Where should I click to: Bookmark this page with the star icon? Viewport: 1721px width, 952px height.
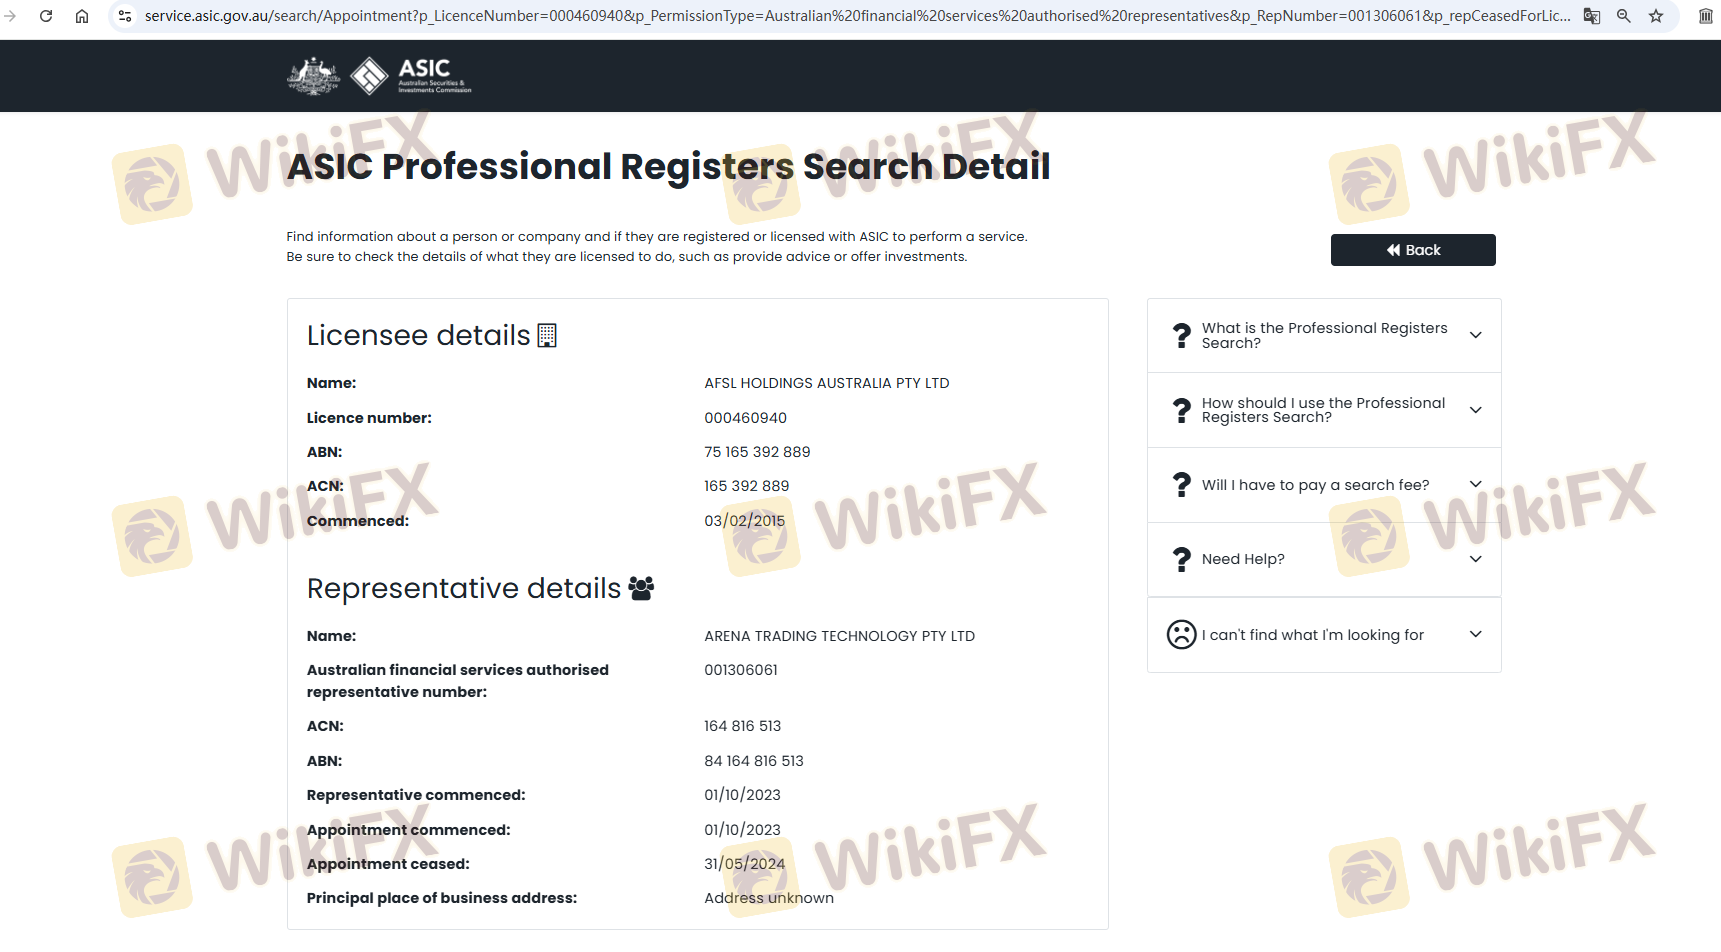[x=1656, y=16]
